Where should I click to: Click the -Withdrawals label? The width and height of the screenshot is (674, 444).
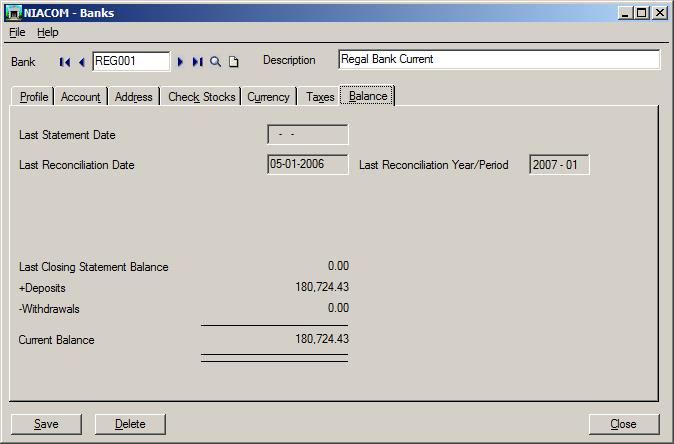[49, 309]
